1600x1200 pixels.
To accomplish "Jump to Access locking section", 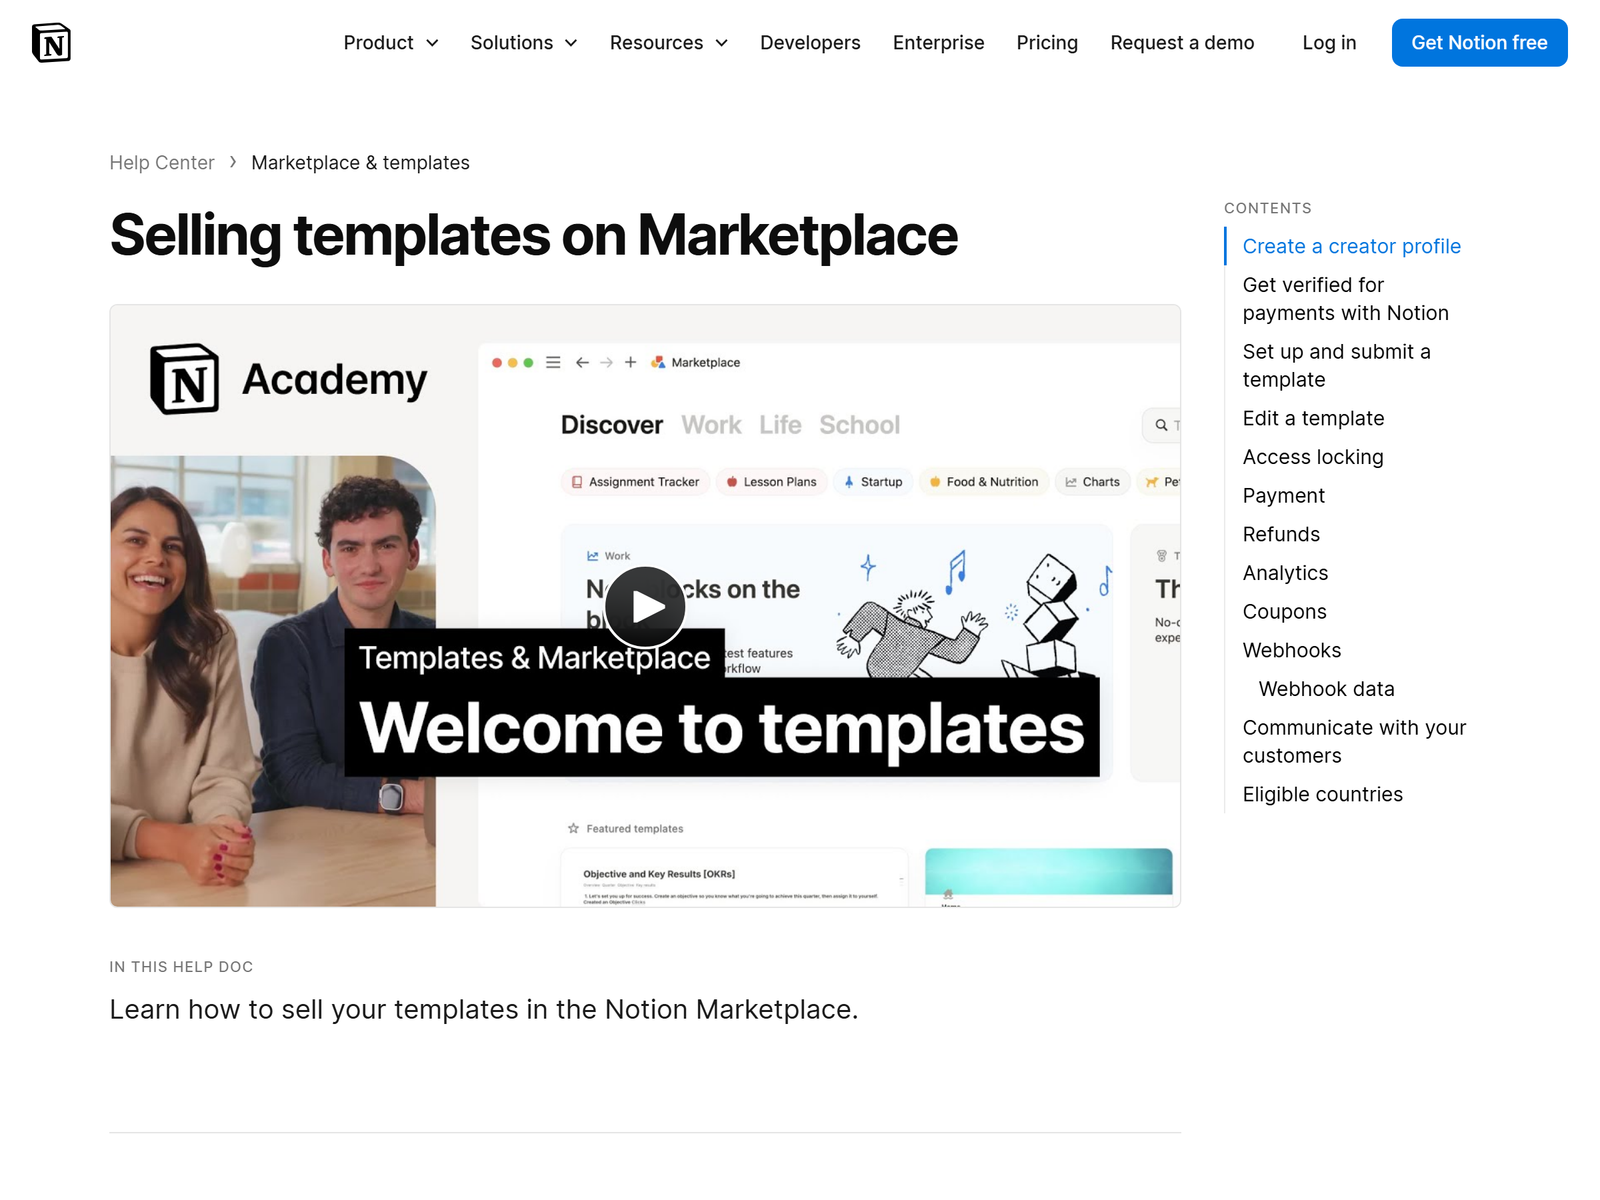I will pyautogui.click(x=1313, y=457).
